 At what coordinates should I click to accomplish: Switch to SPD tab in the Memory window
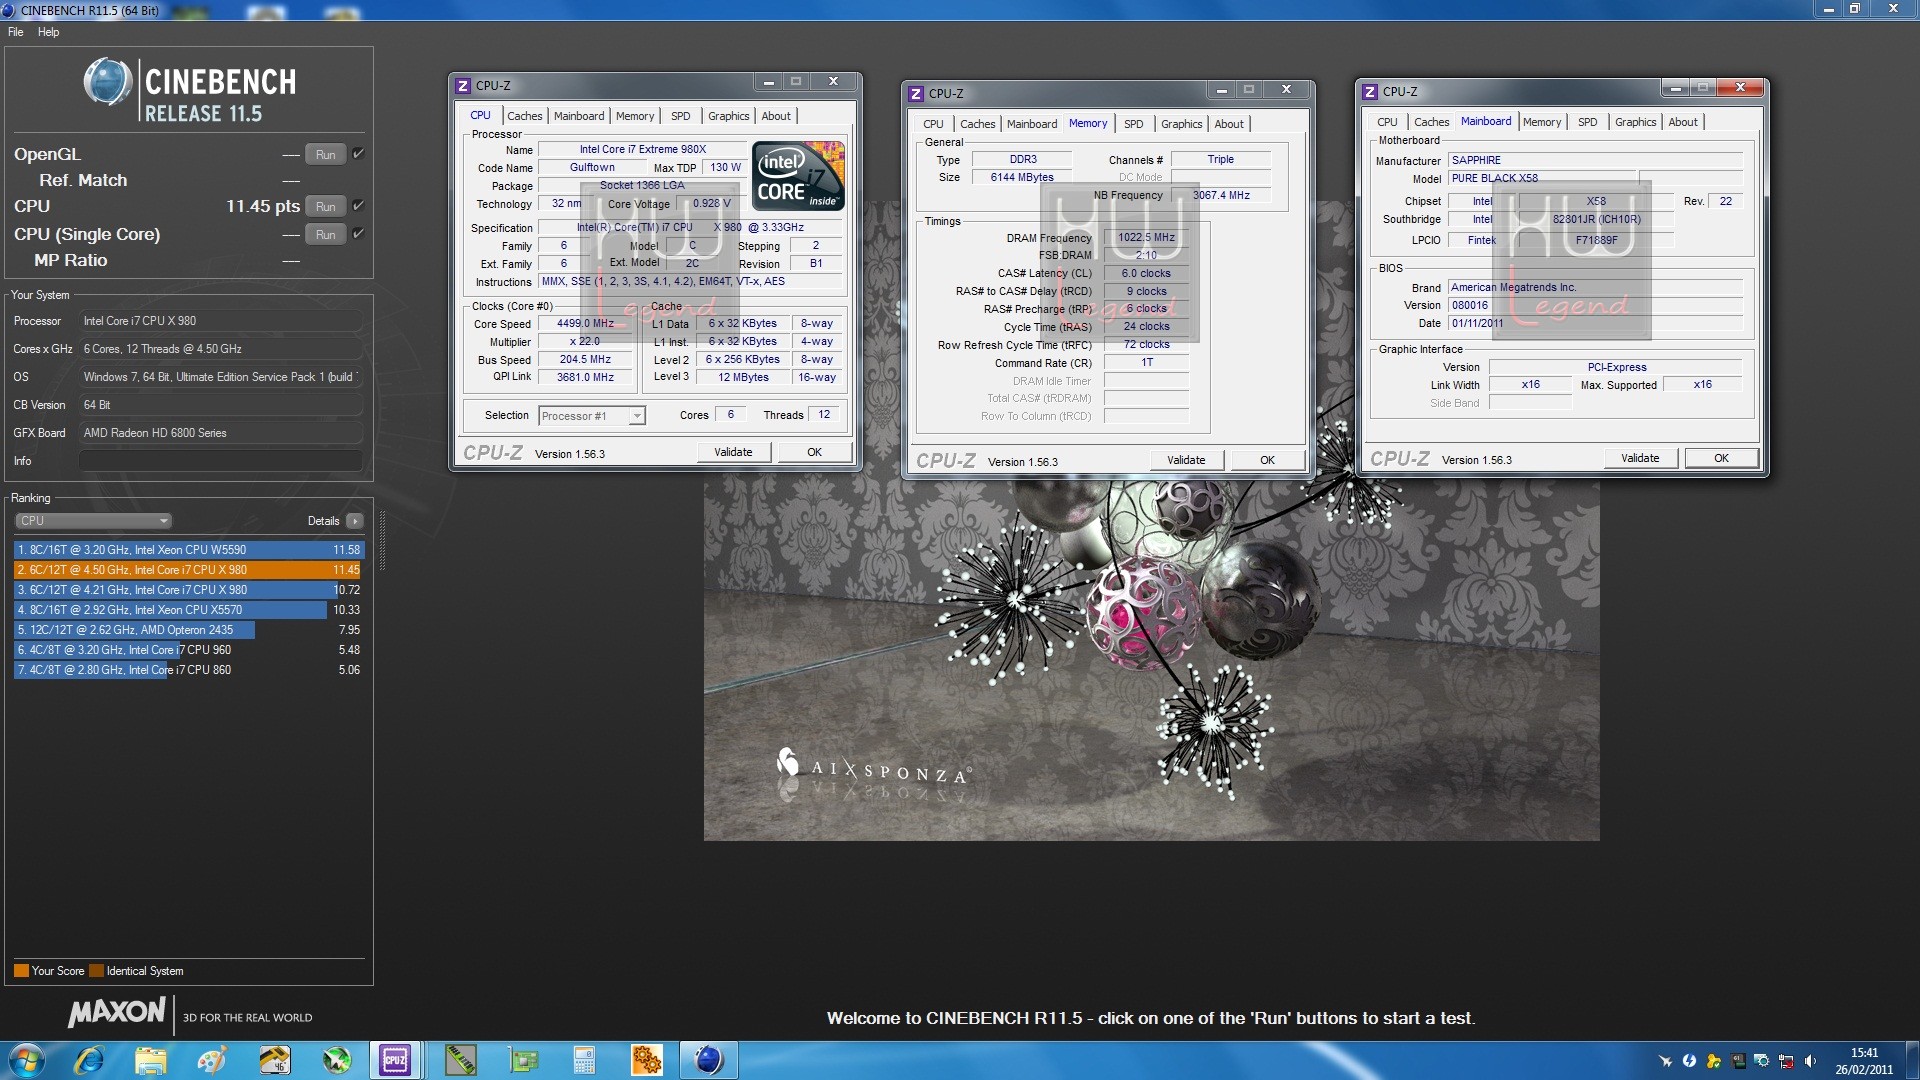(1133, 124)
